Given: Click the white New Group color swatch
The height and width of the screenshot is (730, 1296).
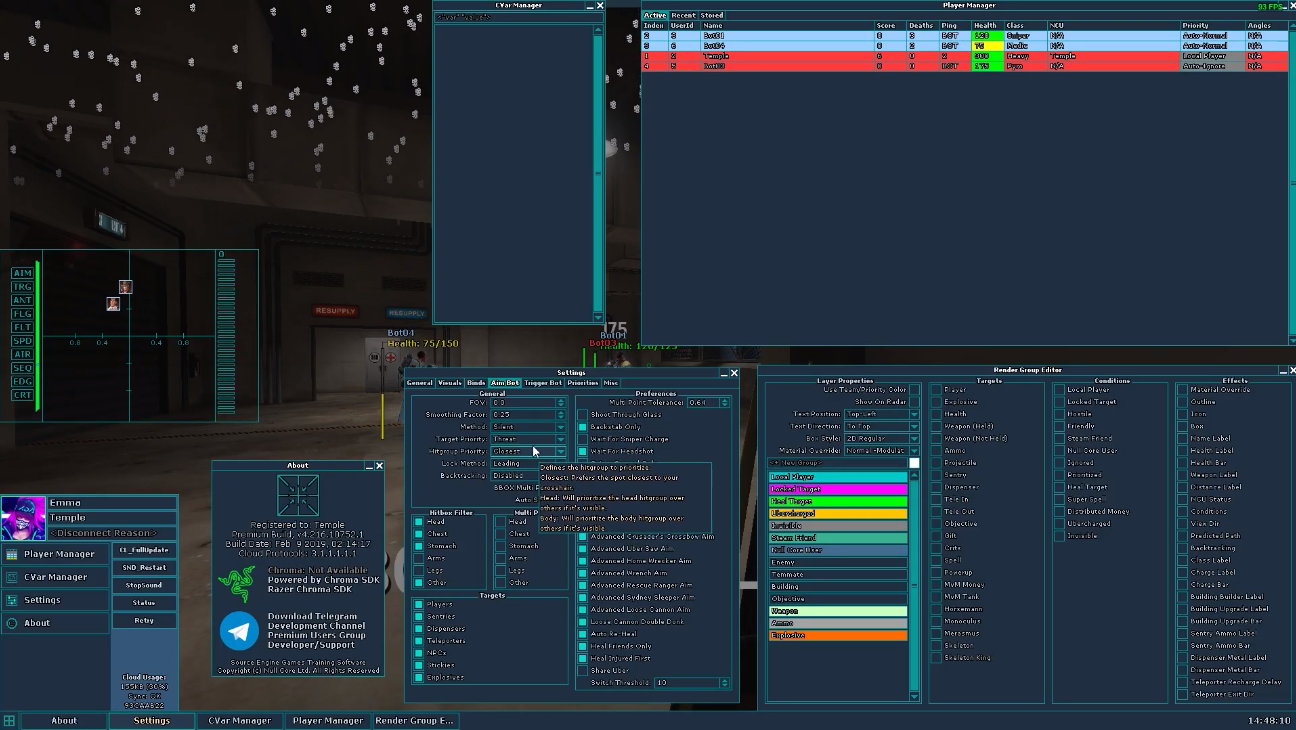Looking at the screenshot, I should tap(914, 463).
